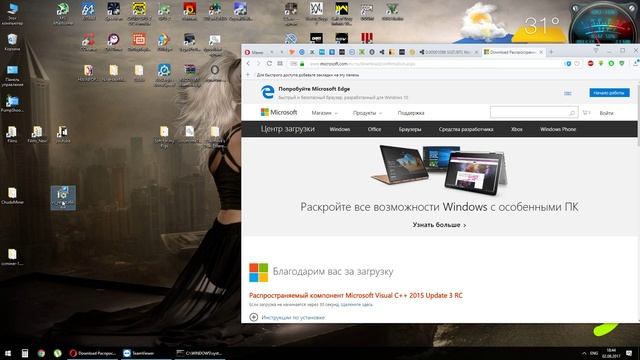This screenshot has width=640, height=360.
Task: Open the Chrome taskbar icon
Action: (41, 353)
